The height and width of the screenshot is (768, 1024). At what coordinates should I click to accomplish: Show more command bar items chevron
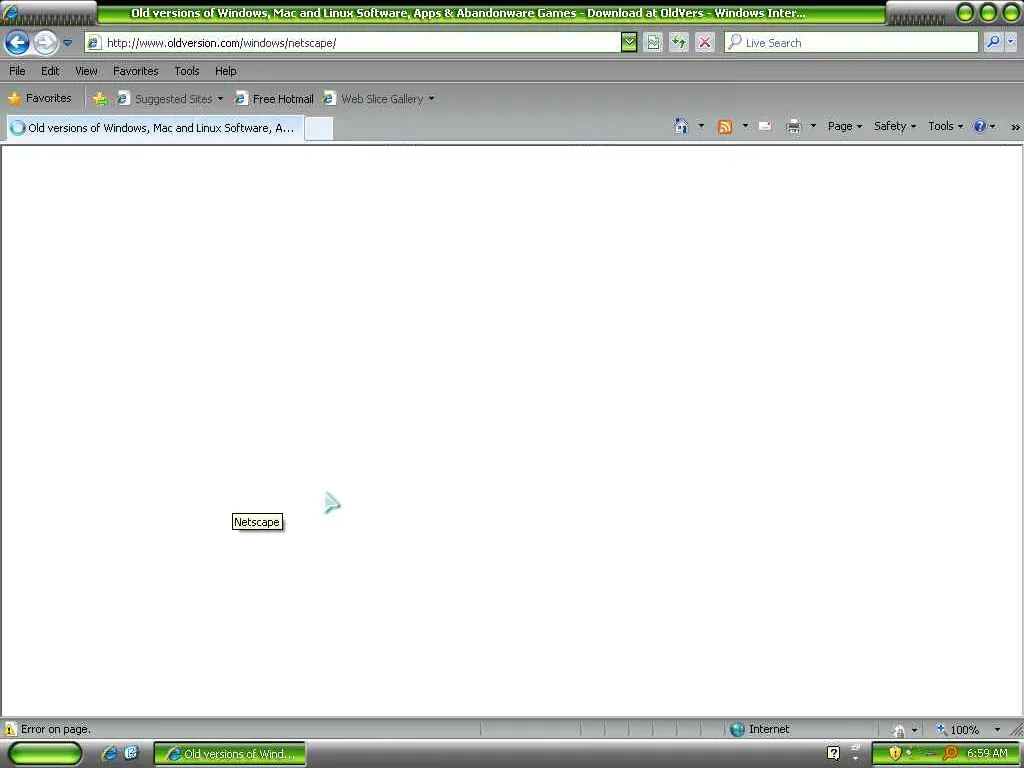pyautogui.click(x=1016, y=127)
